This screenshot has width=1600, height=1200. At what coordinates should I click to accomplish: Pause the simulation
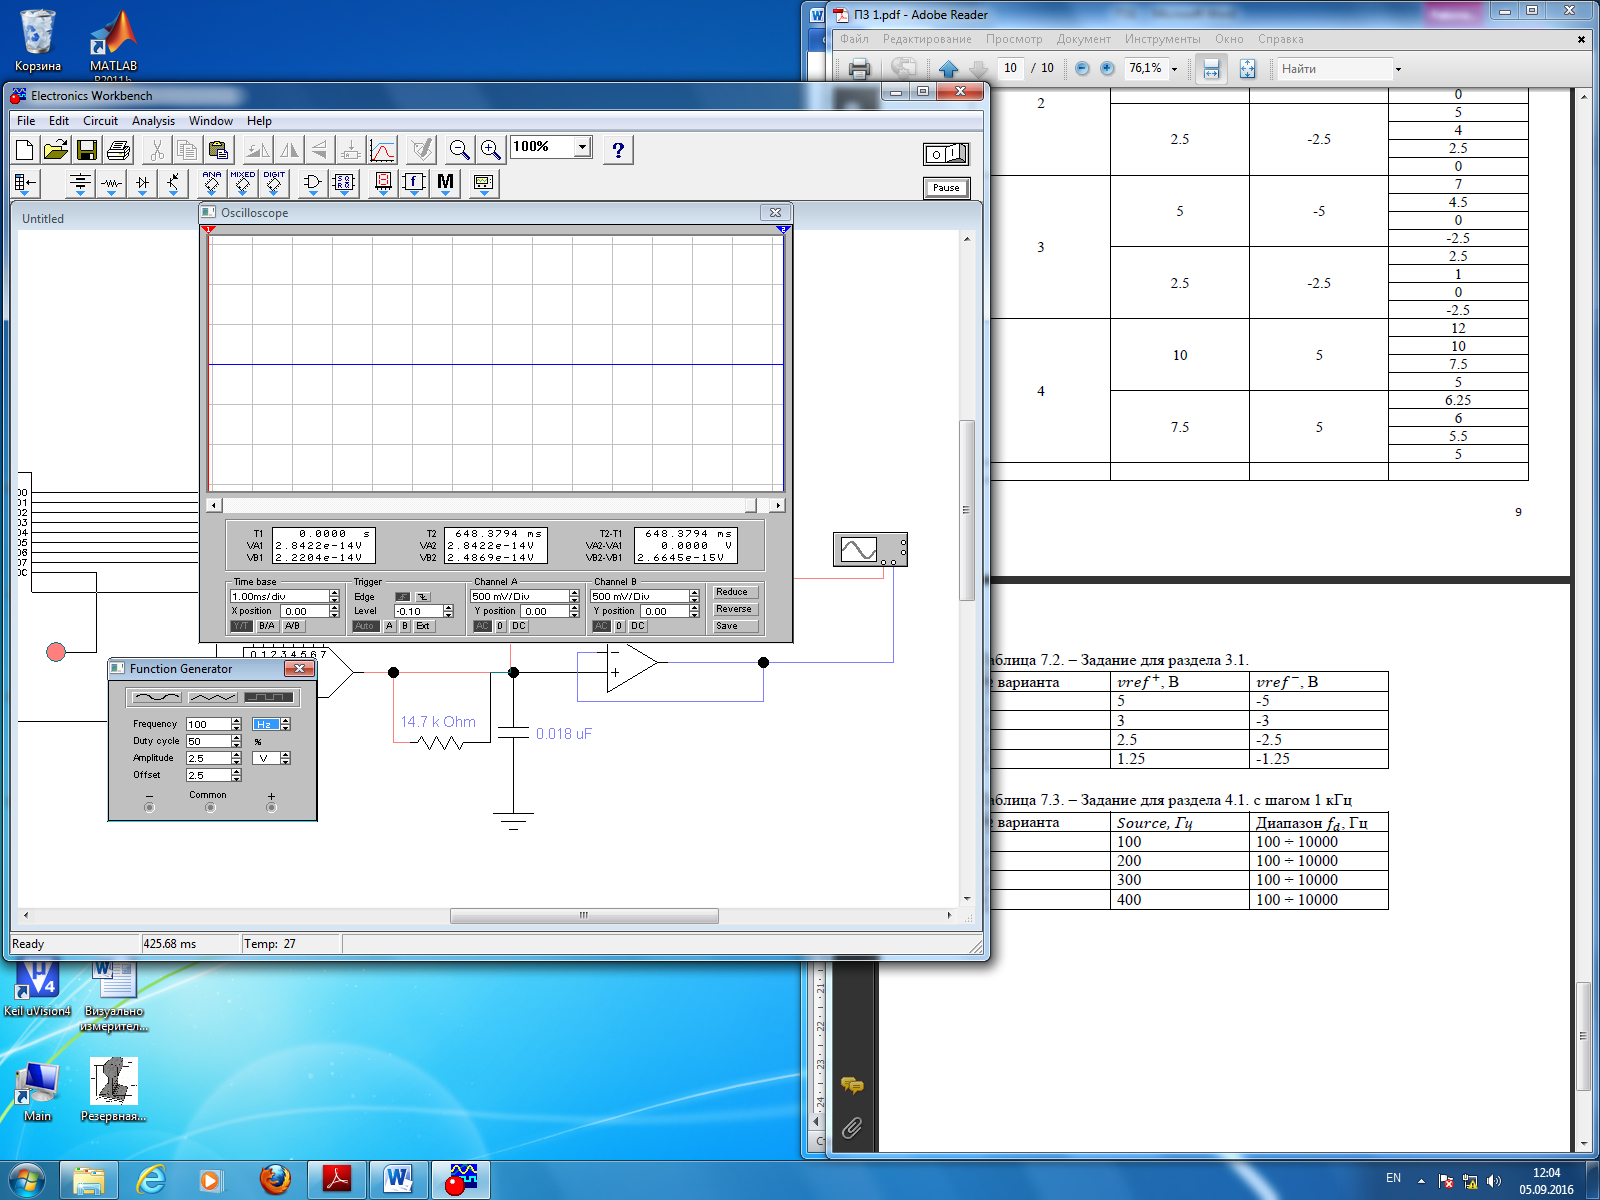(946, 188)
